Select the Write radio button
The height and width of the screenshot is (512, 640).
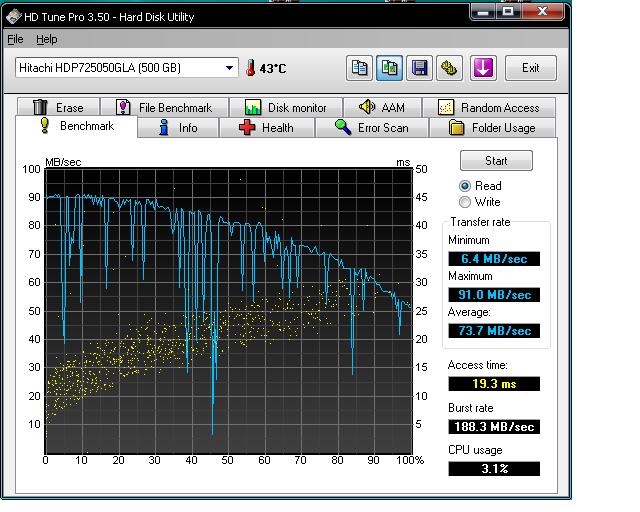point(465,202)
